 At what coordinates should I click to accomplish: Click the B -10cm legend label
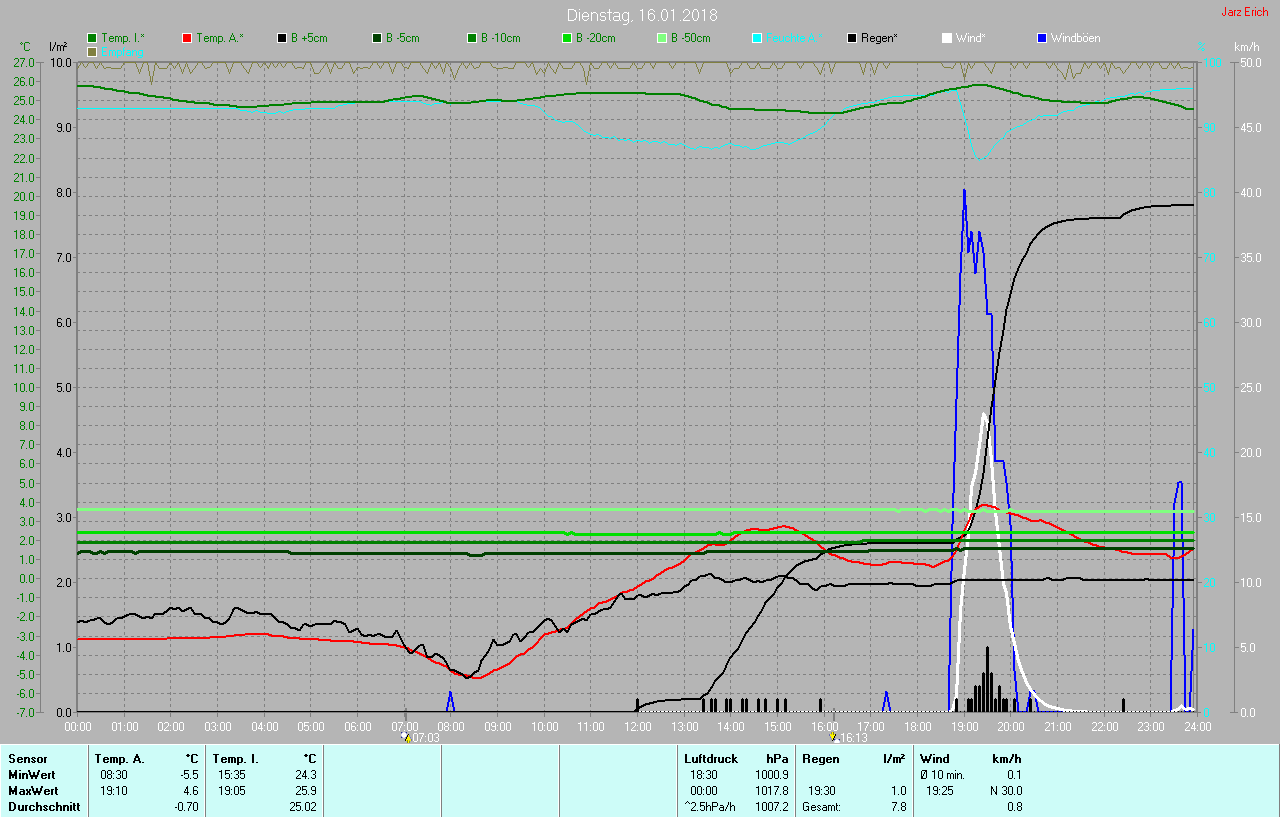tap(500, 38)
